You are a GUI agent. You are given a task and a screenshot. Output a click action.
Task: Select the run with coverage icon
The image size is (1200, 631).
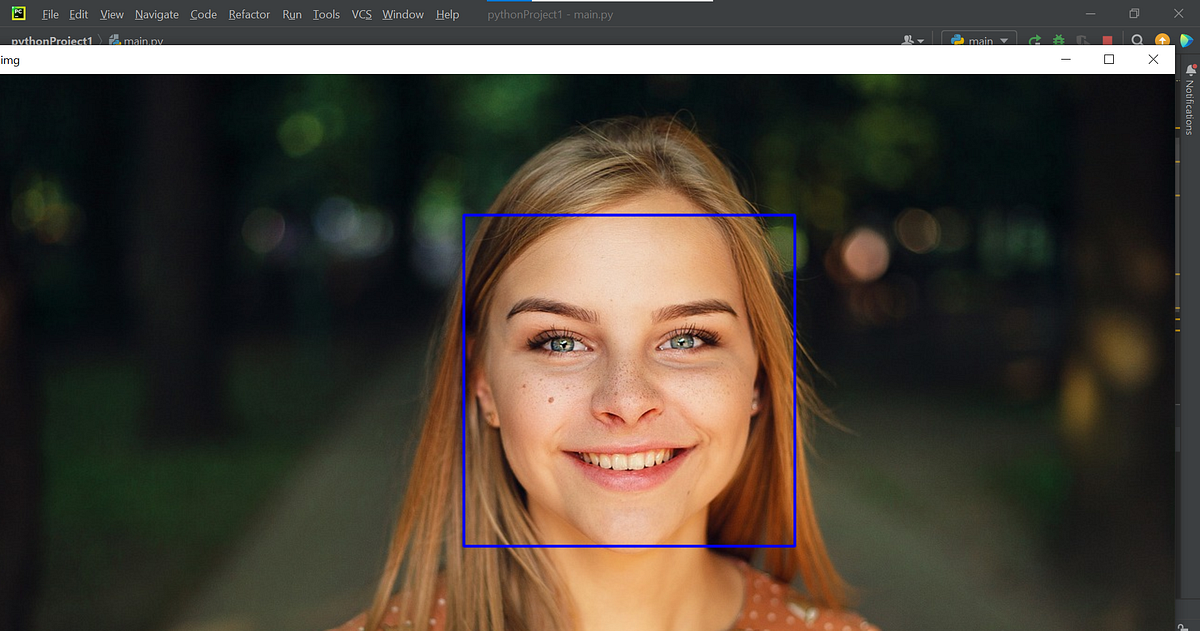[1084, 39]
